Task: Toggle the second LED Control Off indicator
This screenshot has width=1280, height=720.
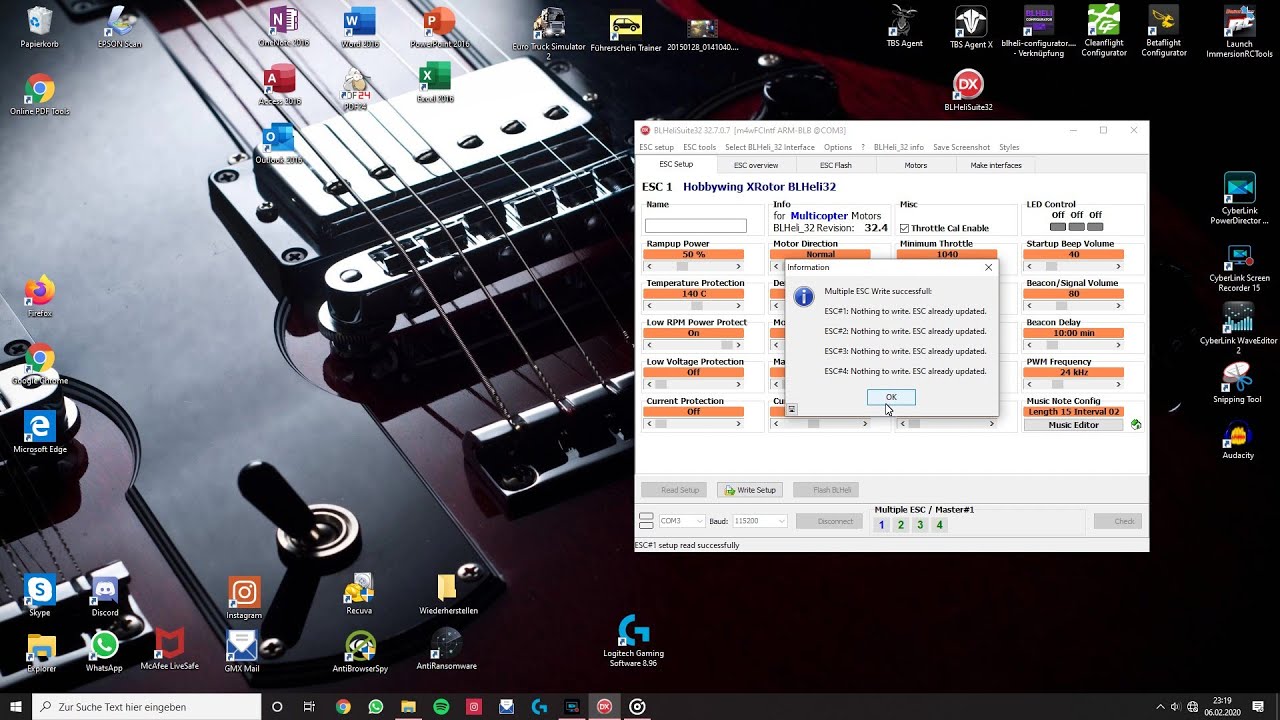Action: [1077, 227]
